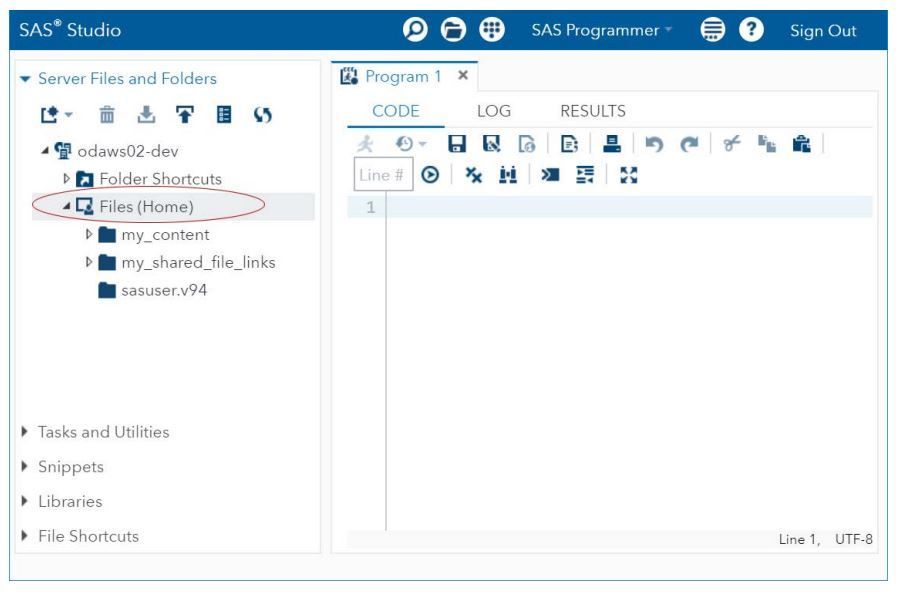The width and height of the screenshot is (903, 598).
Task: Open the More application options menu icon
Action: [712, 29]
